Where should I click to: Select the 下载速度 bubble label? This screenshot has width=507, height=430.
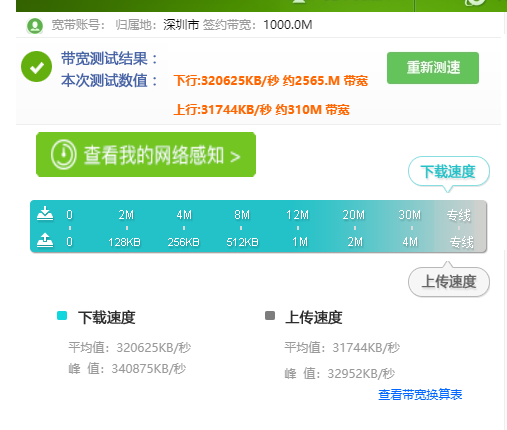(x=449, y=172)
